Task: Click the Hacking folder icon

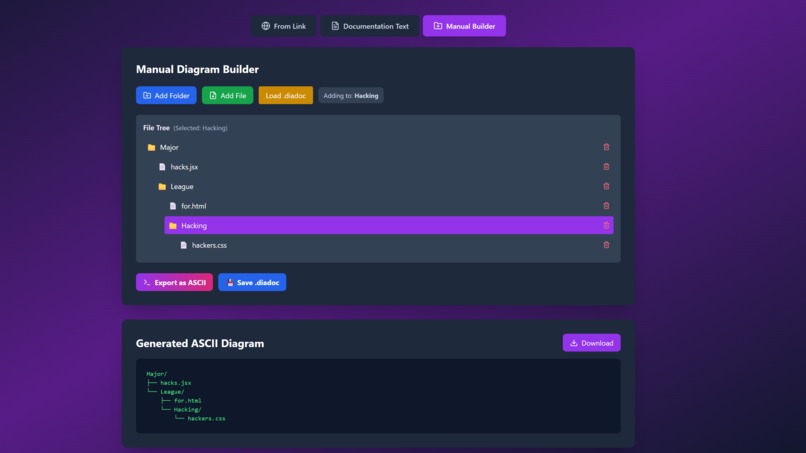Action: pos(173,225)
